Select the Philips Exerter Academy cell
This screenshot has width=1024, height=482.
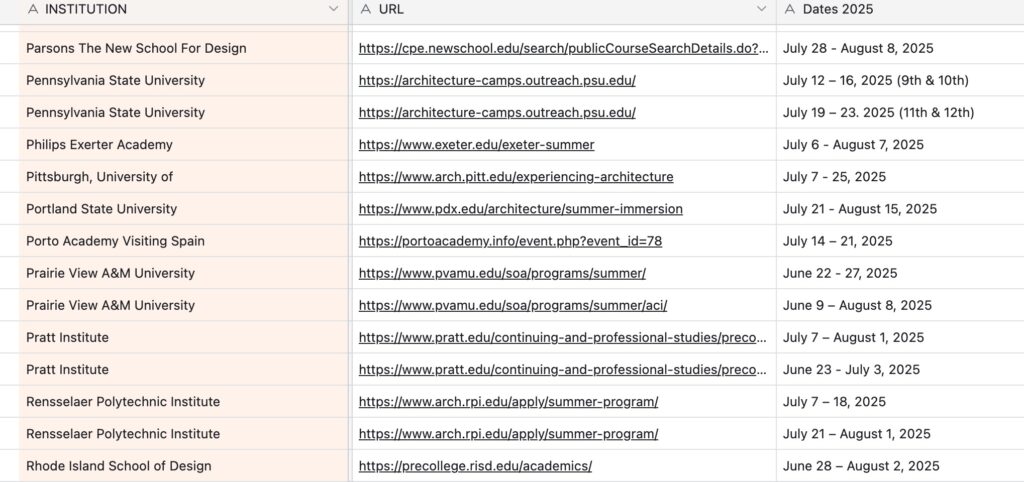coord(184,144)
